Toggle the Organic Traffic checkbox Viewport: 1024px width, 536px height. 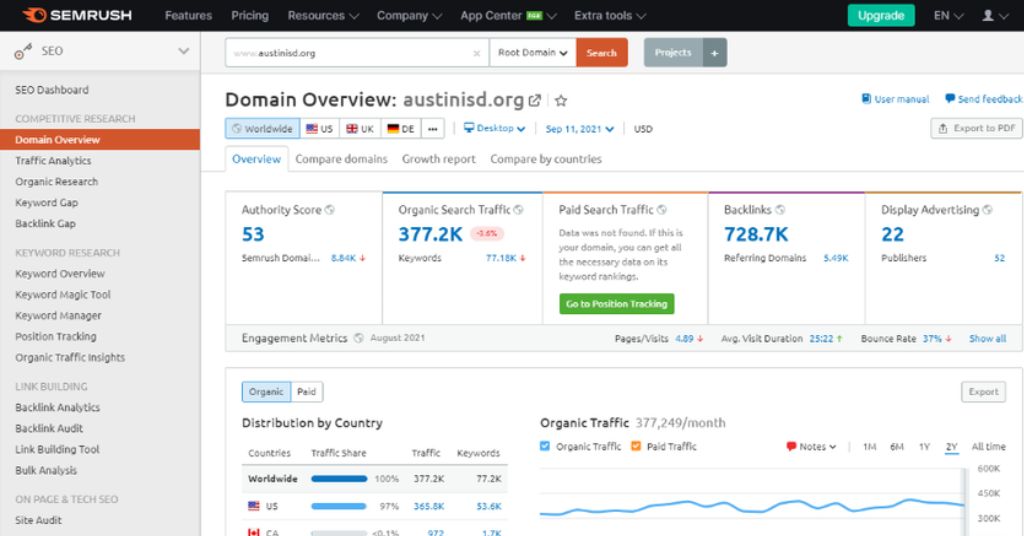tap(545, 447)
